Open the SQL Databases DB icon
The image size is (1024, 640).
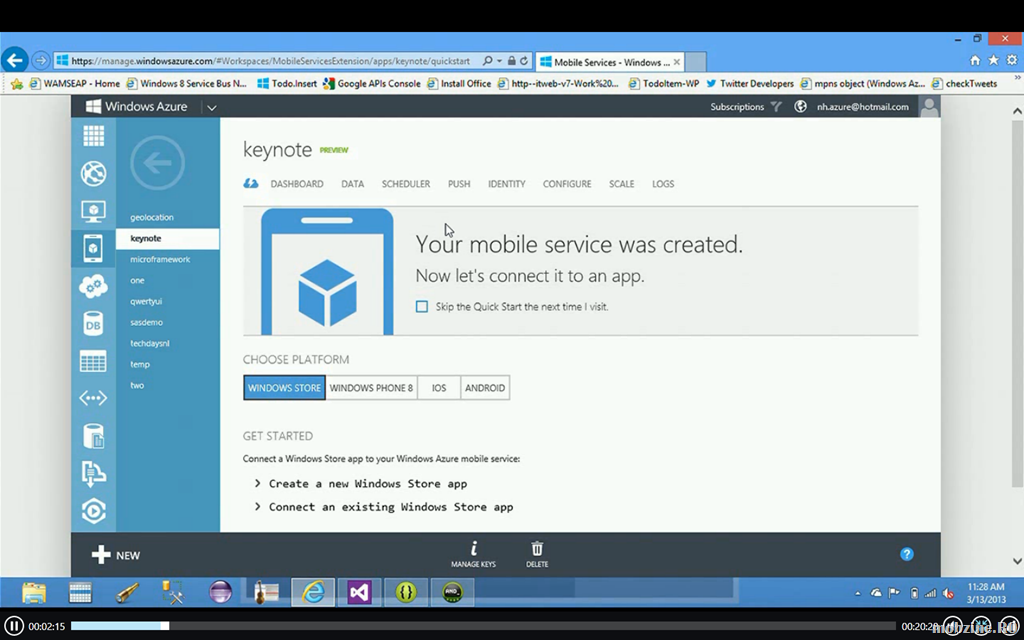(93, 324)
